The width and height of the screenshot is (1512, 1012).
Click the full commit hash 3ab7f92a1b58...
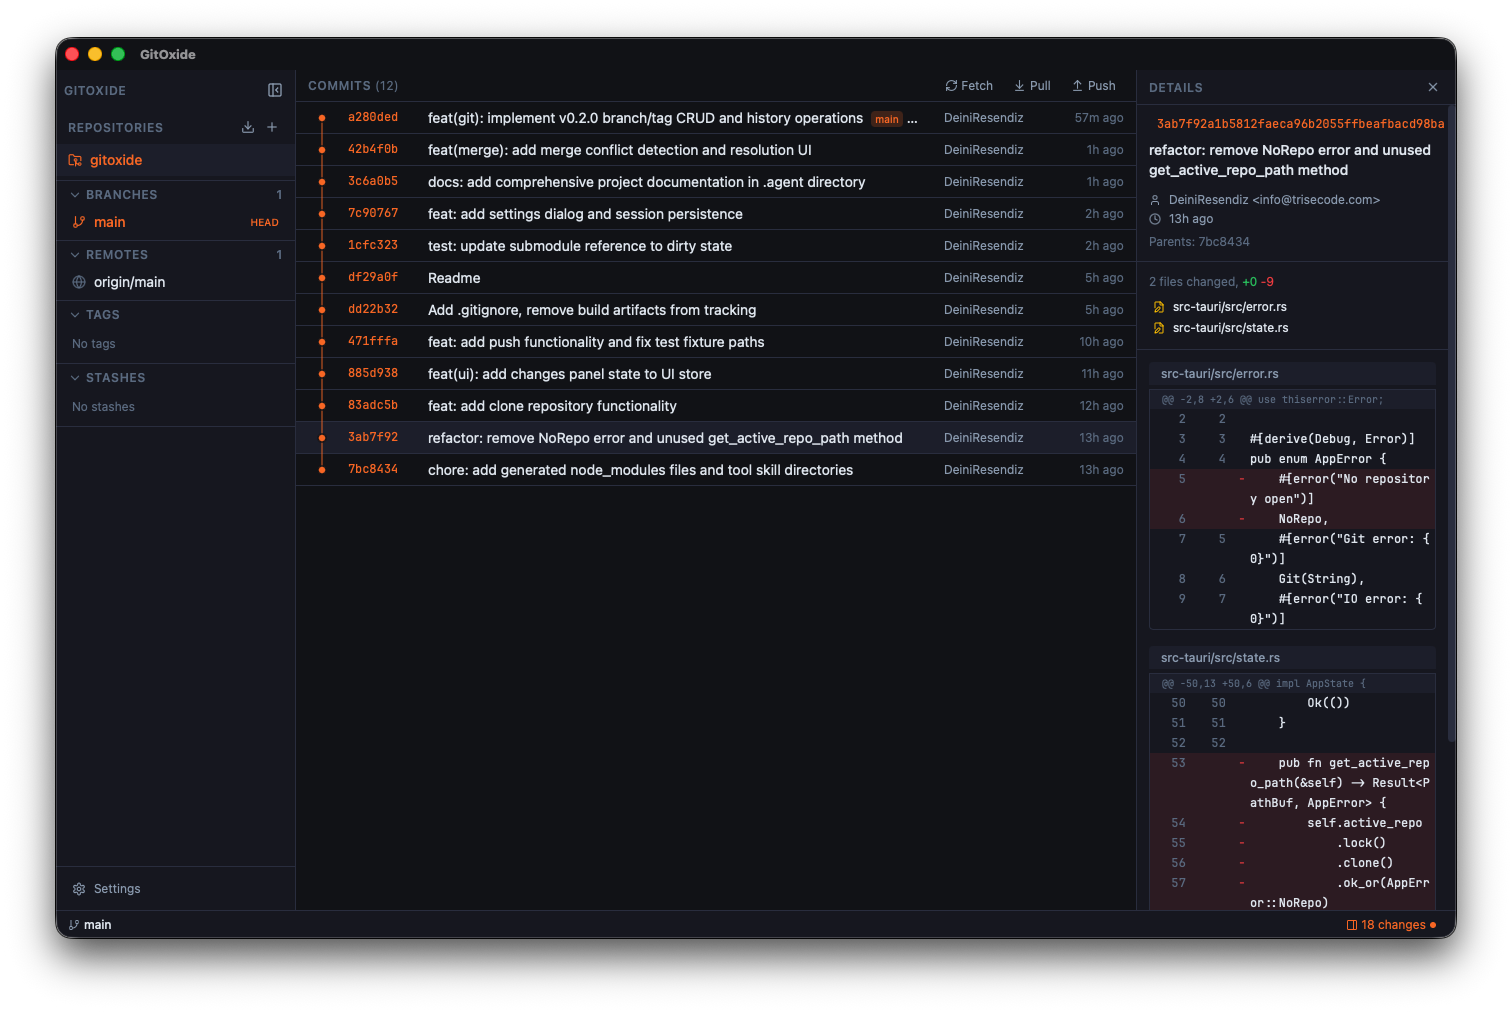coord(1300,124)
